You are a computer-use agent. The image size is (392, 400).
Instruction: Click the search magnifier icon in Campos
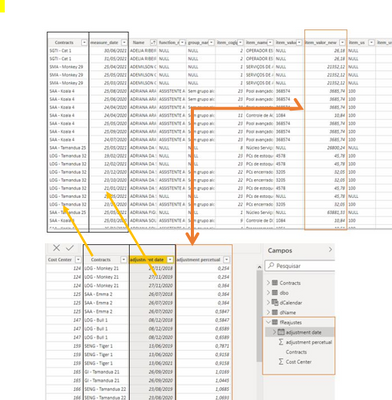pos(271,265)
